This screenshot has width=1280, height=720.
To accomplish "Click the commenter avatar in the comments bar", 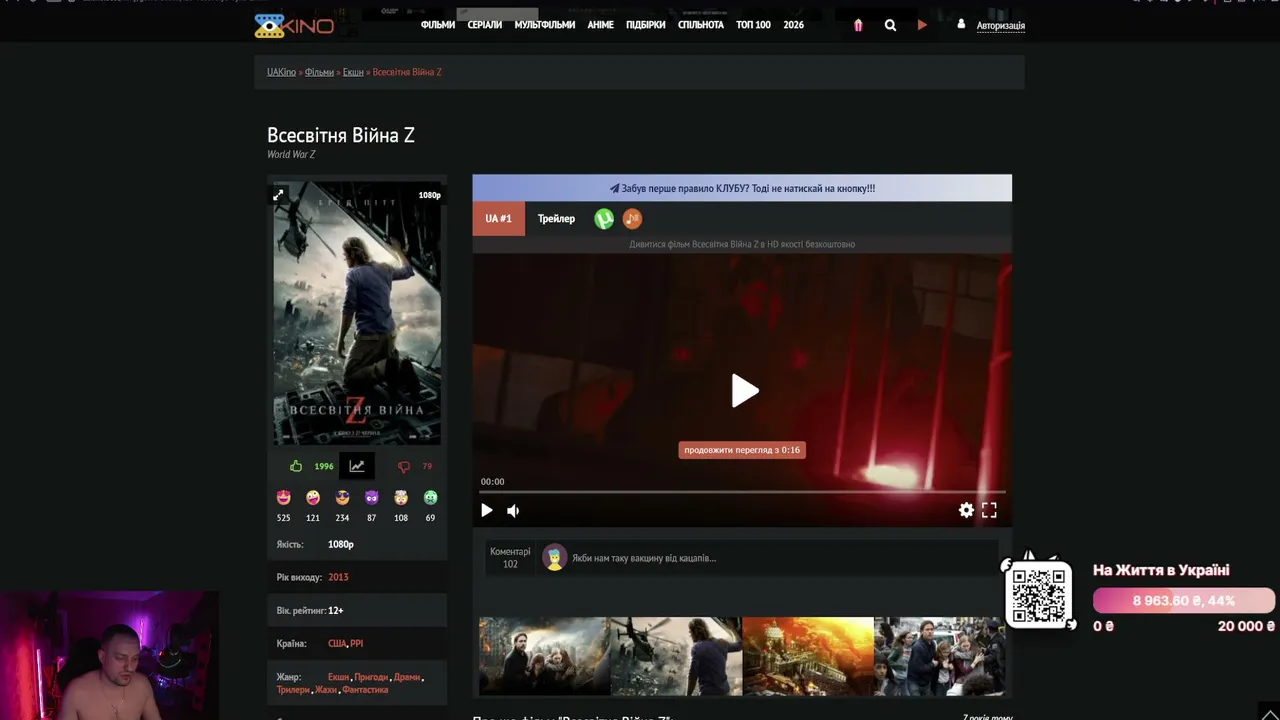I will [x=554, y=558].
